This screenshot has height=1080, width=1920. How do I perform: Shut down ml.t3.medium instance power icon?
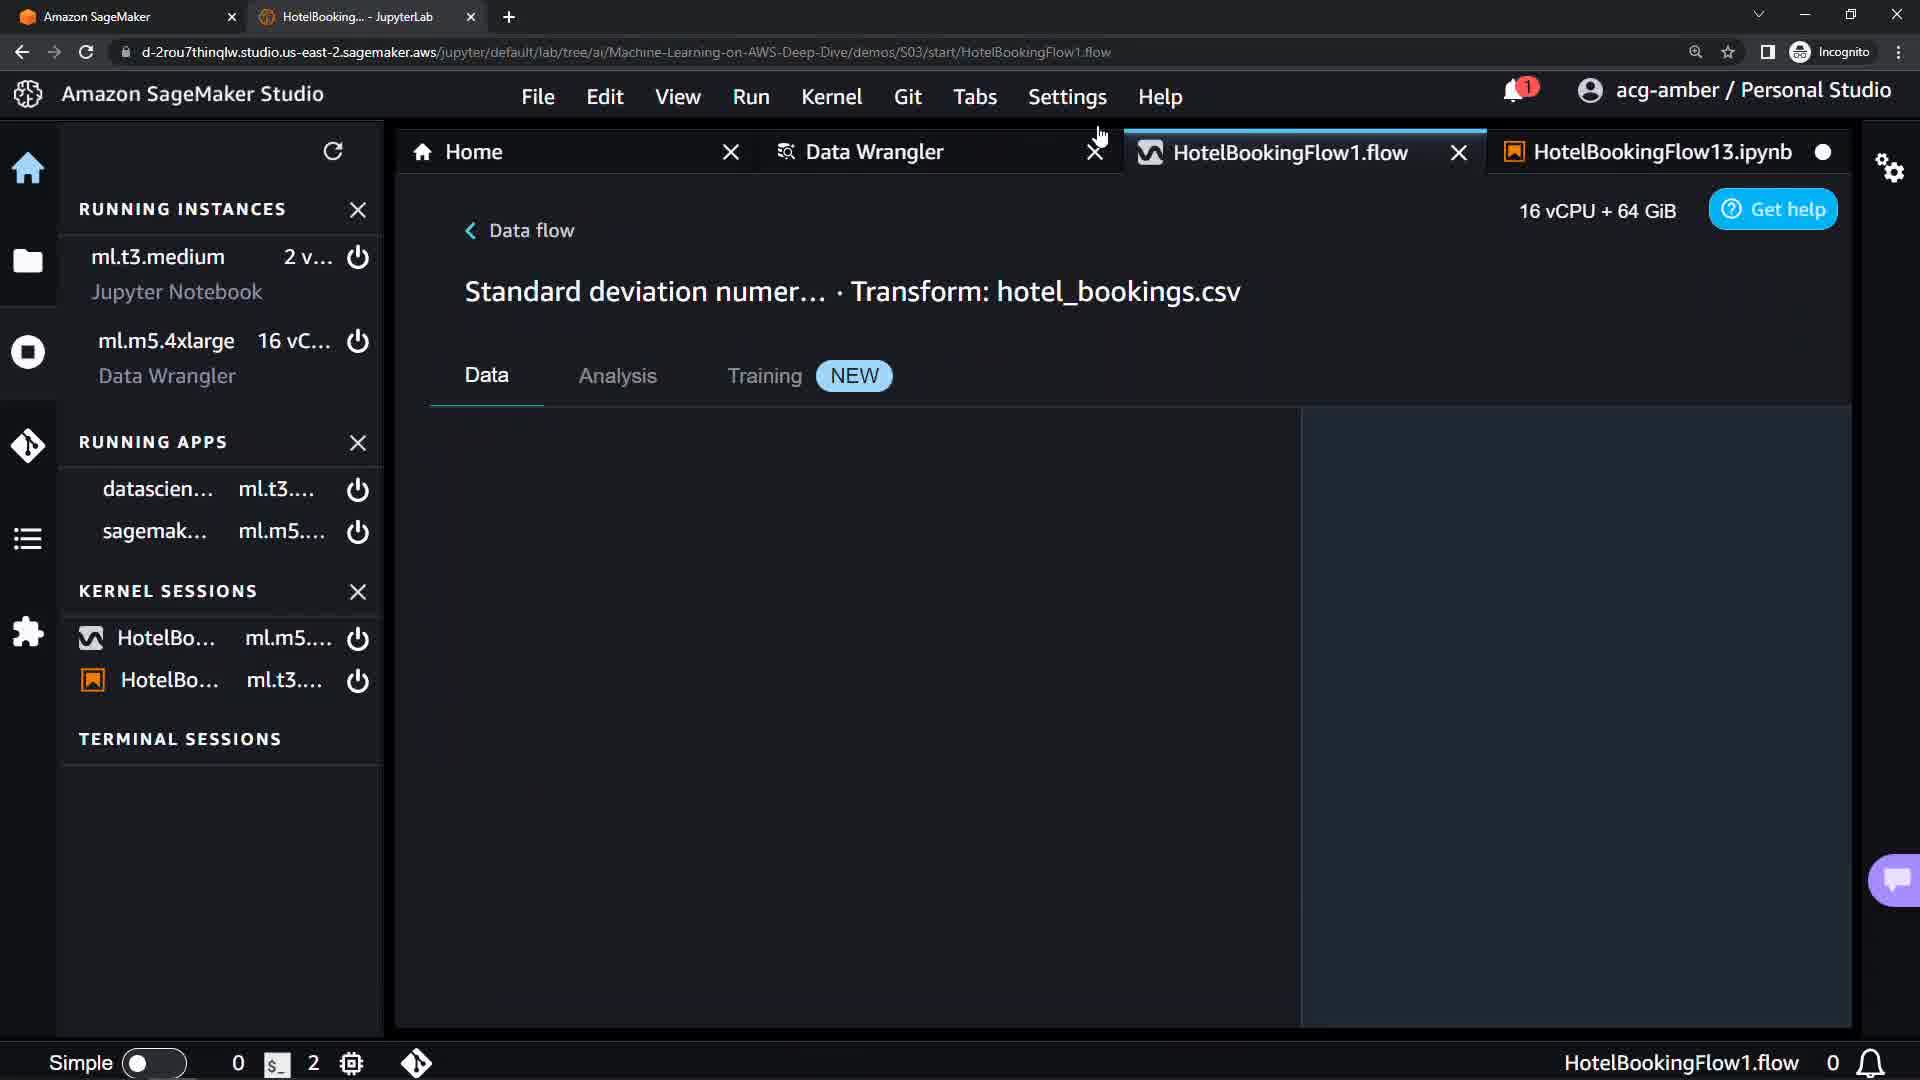[x=358, y=258]
